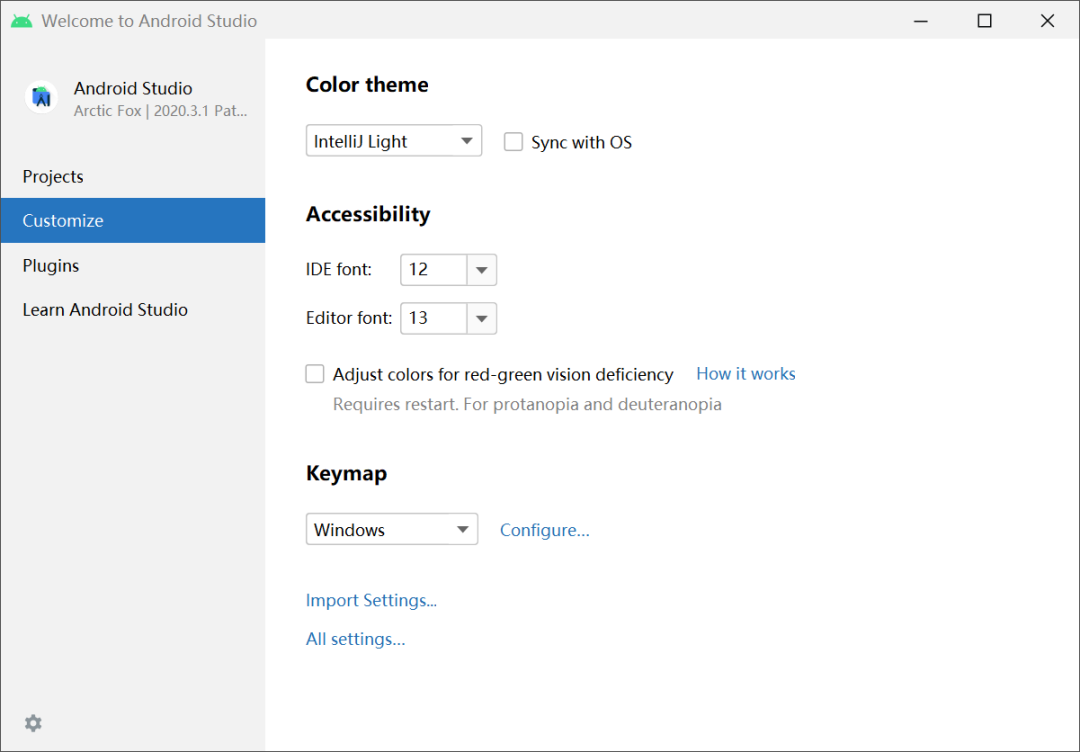The width and height of the screenshot is (1080, 752).
Task: Click the Keymap heading
Action: 346,474
